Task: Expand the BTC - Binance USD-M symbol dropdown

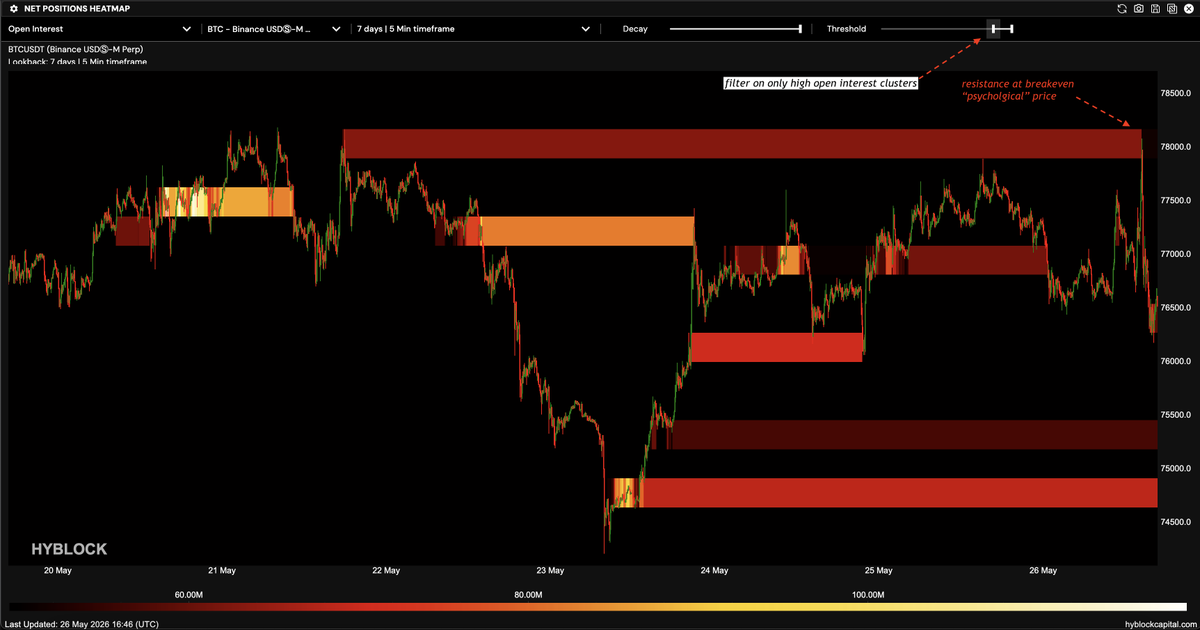Action: pyautogui.click(x=273, y=29)
